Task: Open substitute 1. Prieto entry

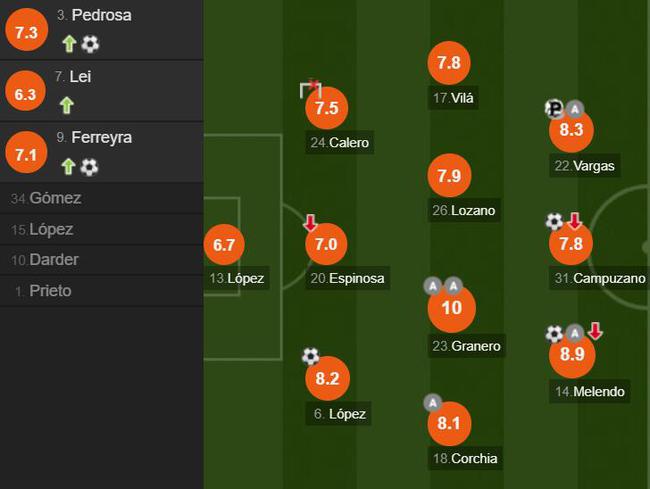Action: point(102,291)
